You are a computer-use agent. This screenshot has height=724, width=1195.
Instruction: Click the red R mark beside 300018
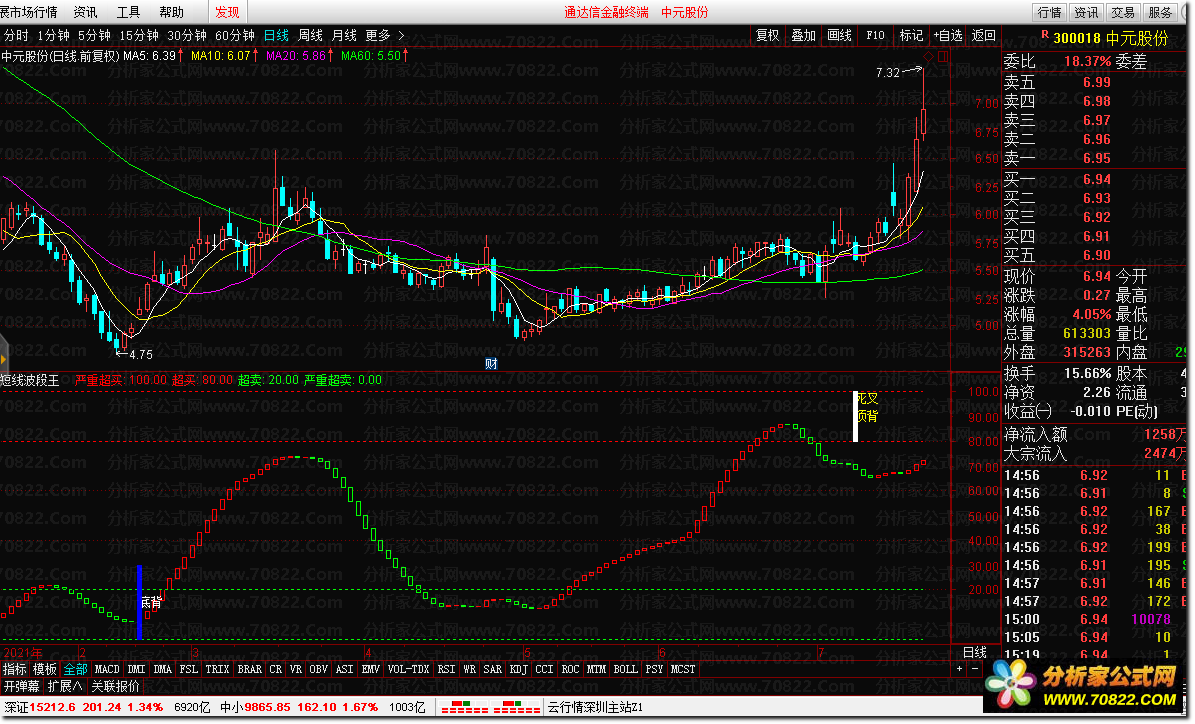[1045, 35]
